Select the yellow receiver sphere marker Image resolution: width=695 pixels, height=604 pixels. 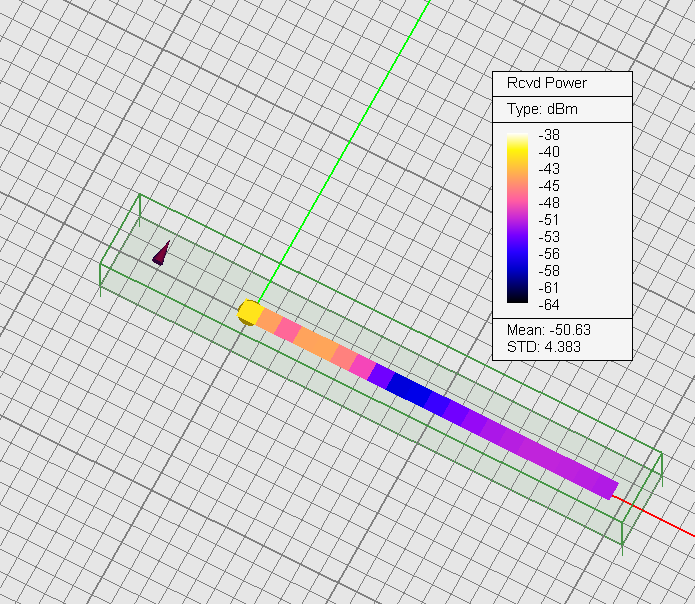click(249, 312)
